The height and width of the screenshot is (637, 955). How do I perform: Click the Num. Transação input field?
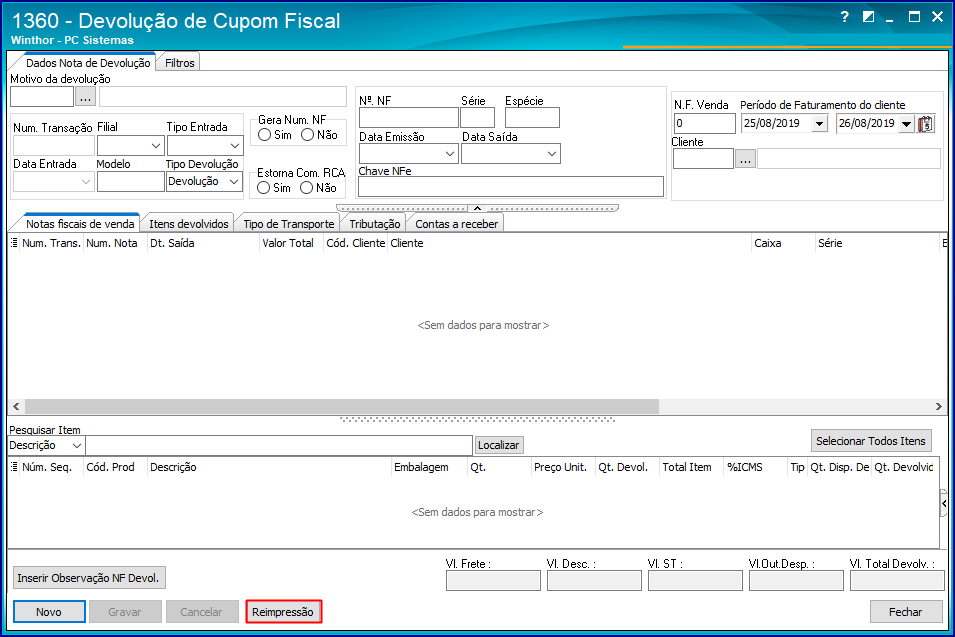pos(54,146)
